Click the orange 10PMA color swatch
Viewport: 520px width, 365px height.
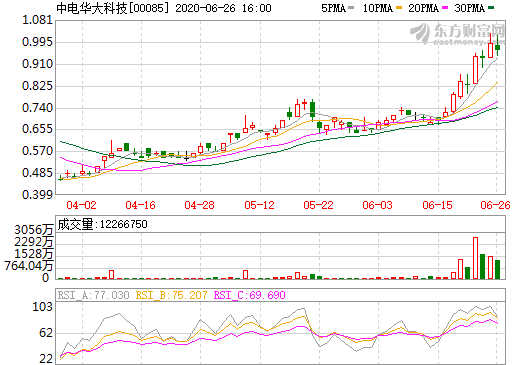point(399,7)
